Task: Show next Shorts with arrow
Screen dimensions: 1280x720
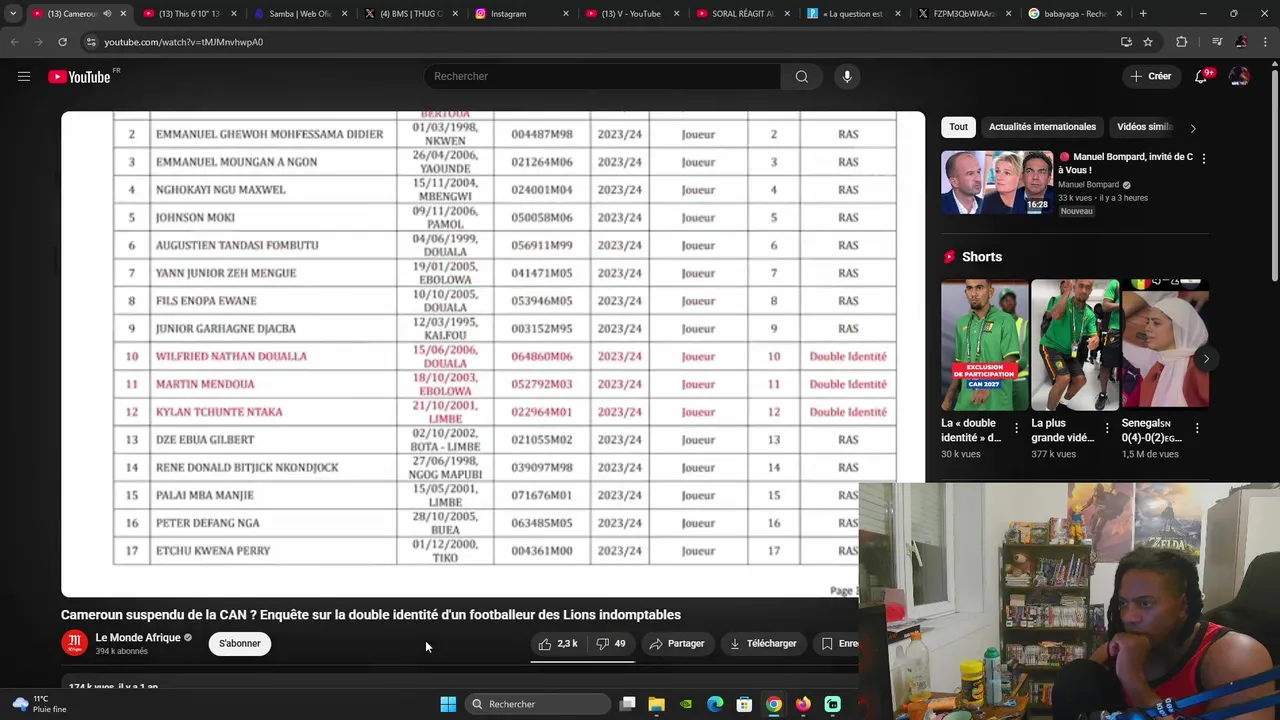Action: pos(1206,358)
